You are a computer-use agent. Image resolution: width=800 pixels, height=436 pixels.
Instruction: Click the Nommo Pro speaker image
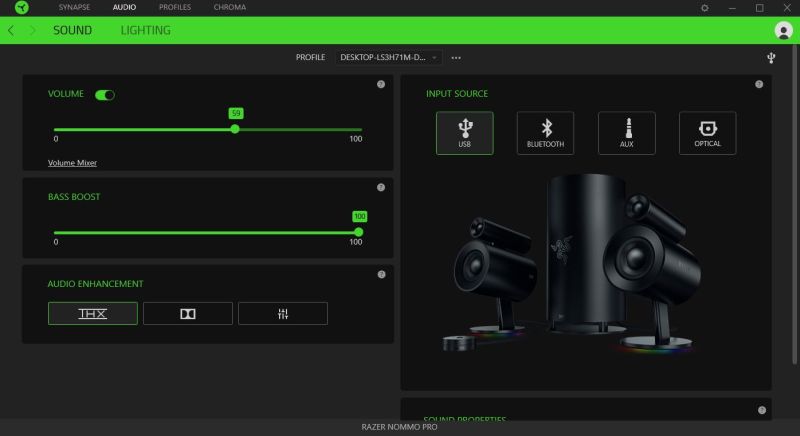tap(572, 263)
